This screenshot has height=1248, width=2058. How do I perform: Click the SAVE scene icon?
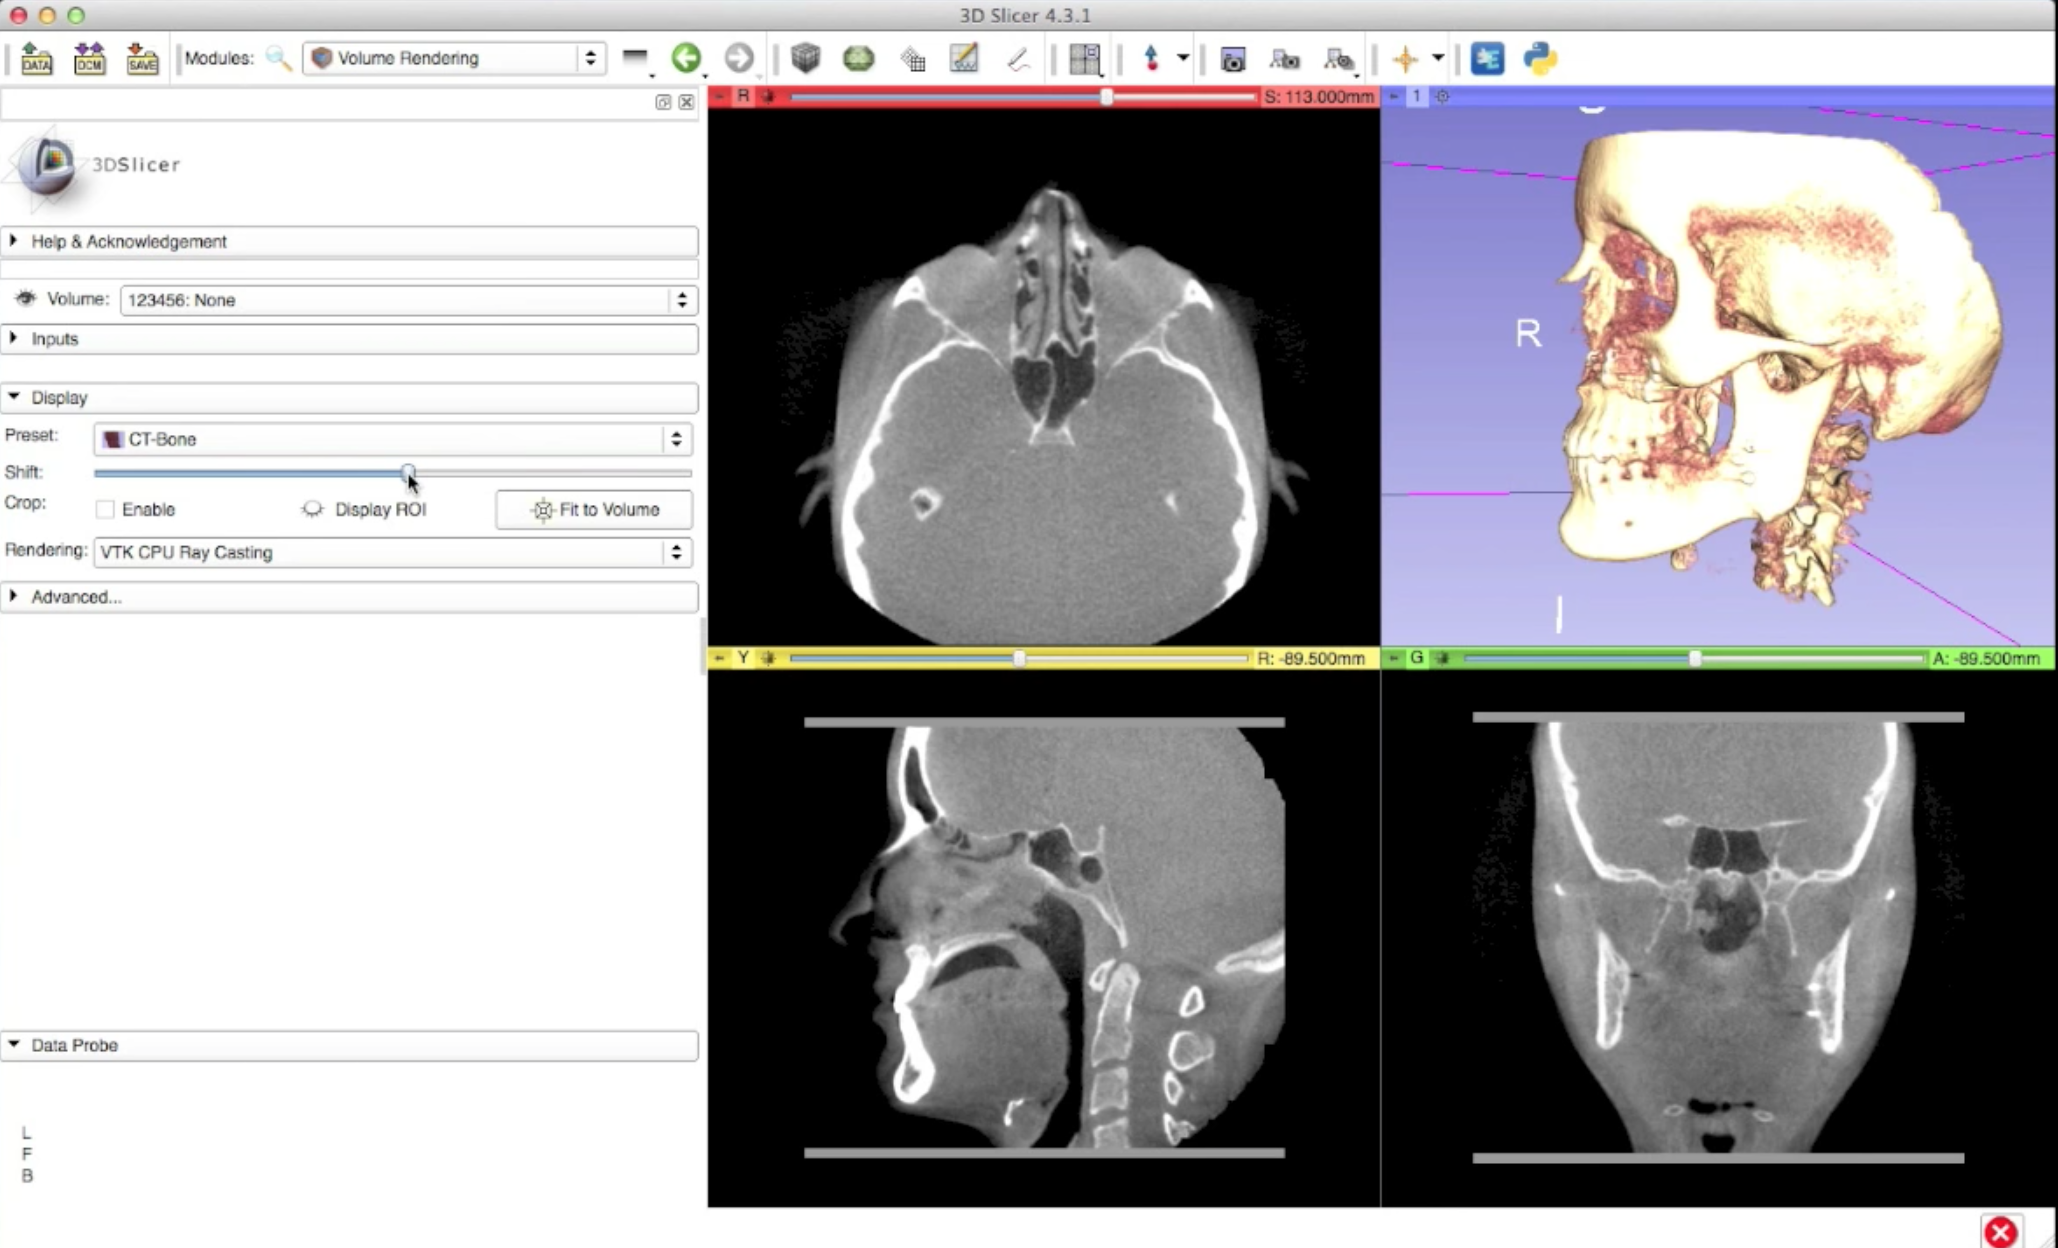[142, 58]
